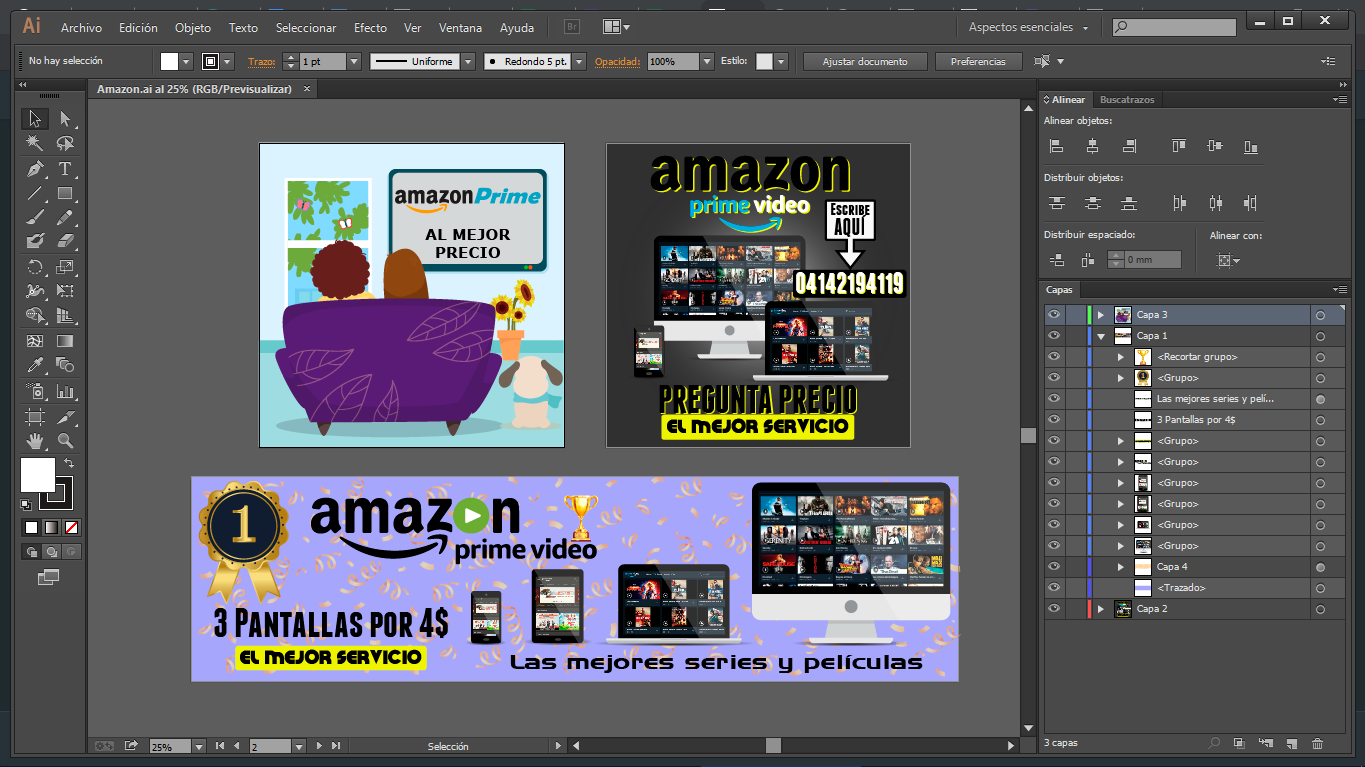
Task: Expand the Capa 4 sublayer
Action: click(1121, 567)
